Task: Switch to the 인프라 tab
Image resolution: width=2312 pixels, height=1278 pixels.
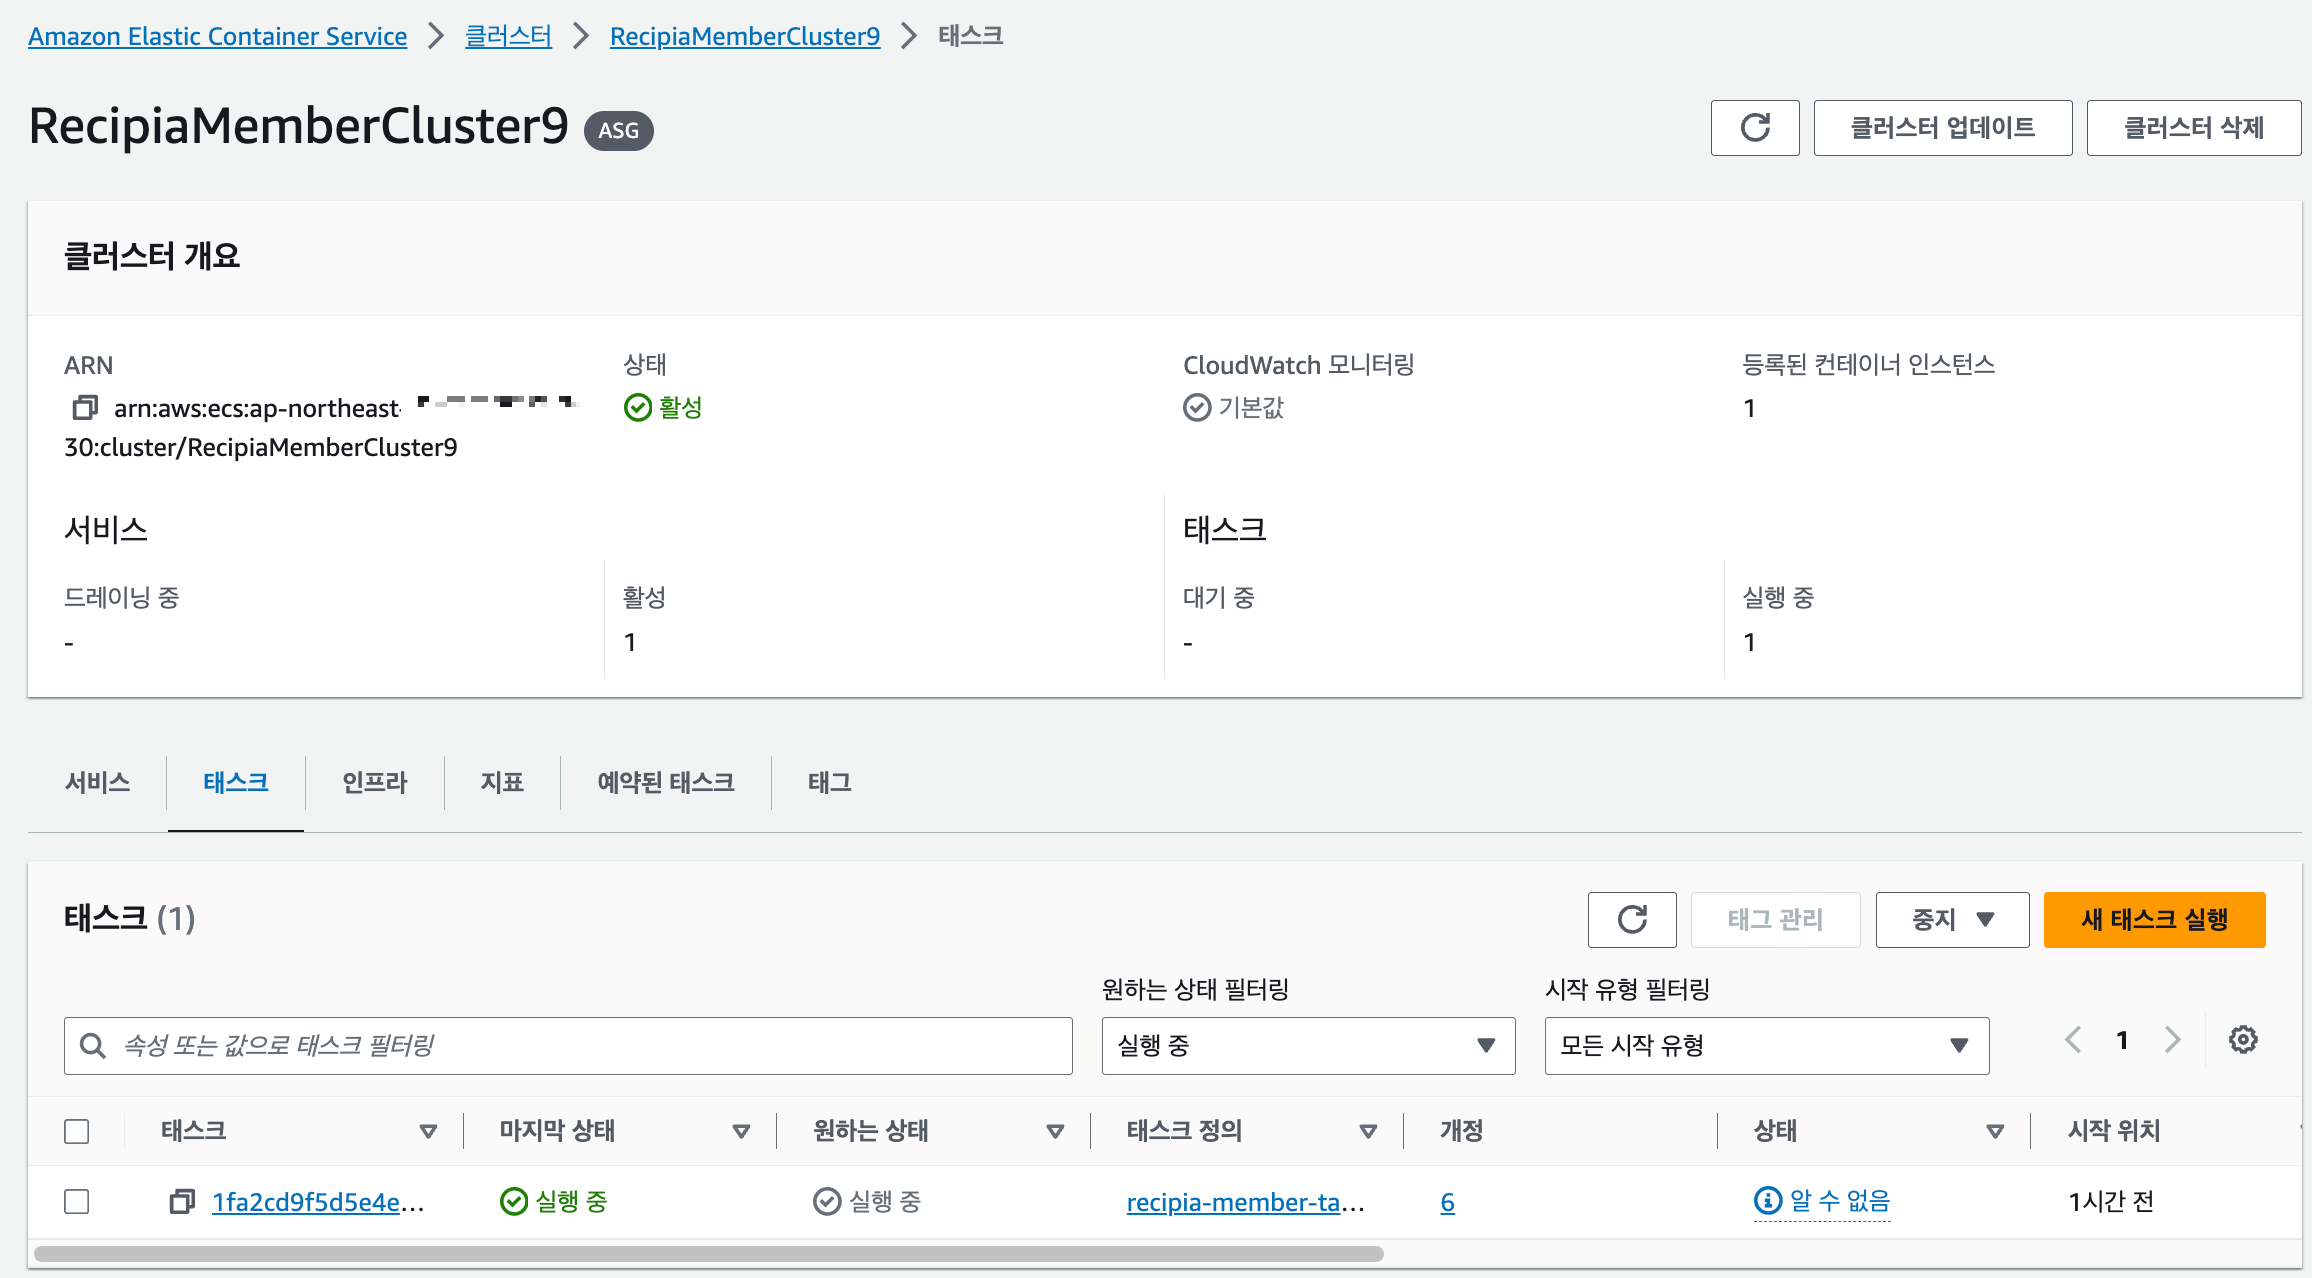Action: coord(374,782)
